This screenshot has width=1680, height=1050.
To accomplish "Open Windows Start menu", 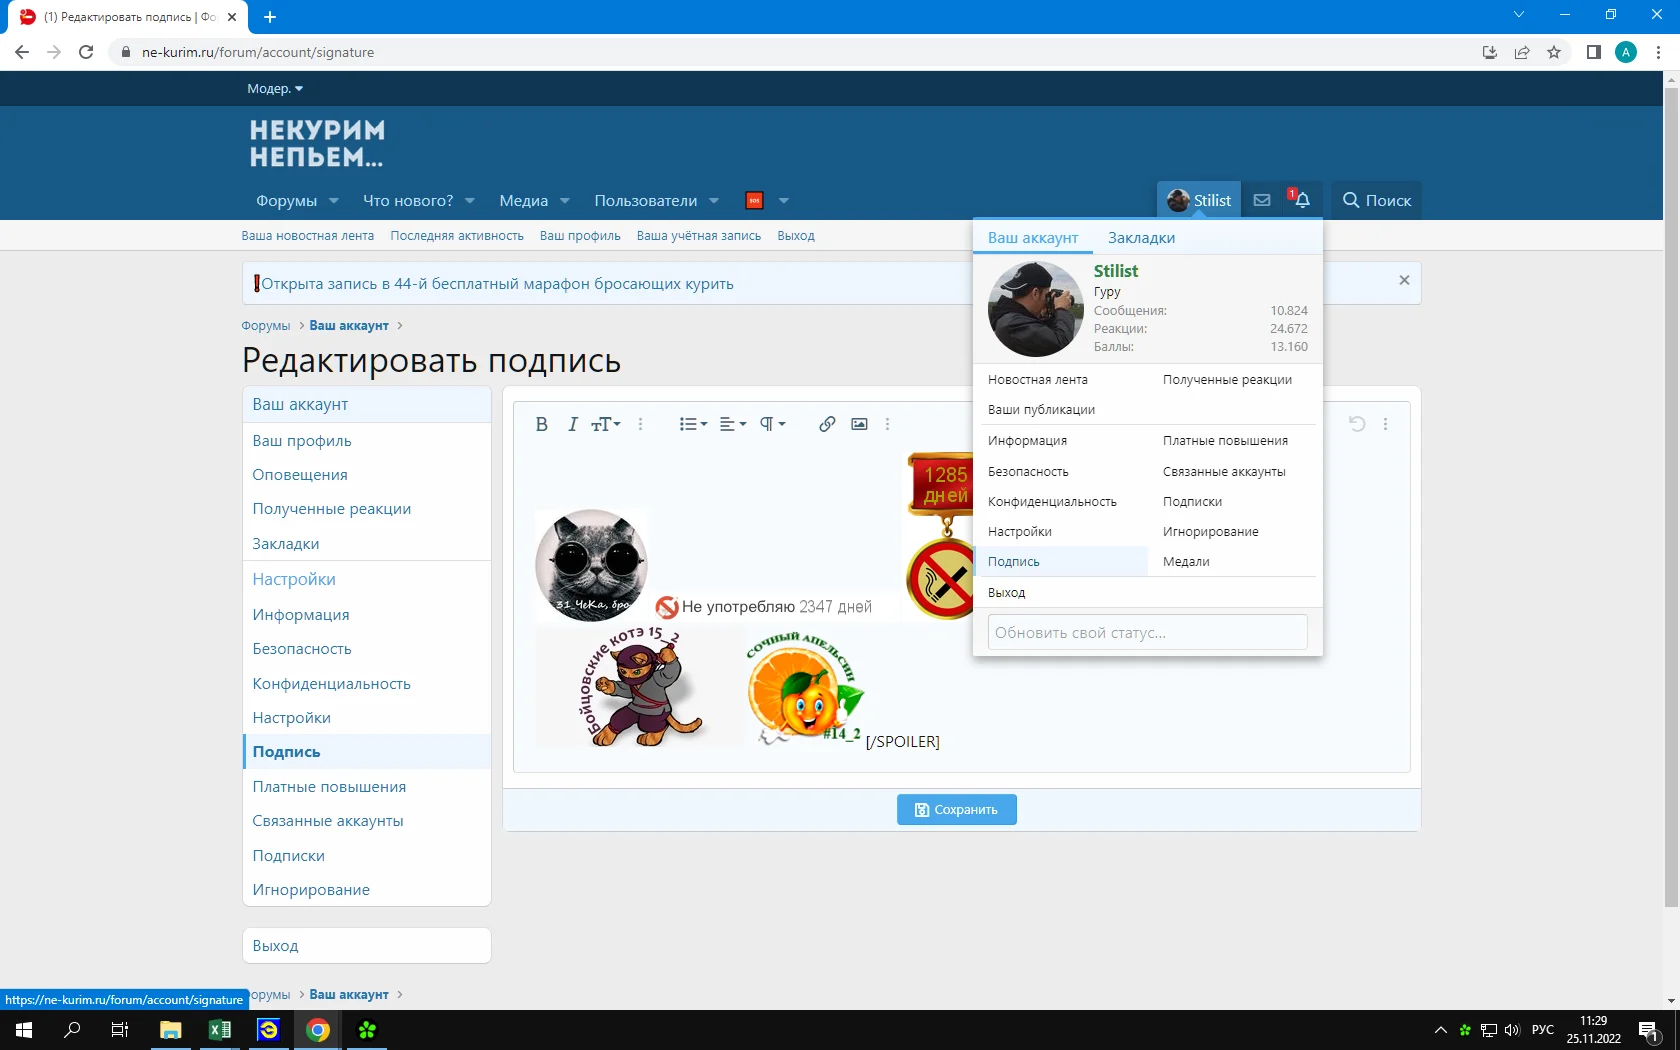I will tap(24, 1030).
